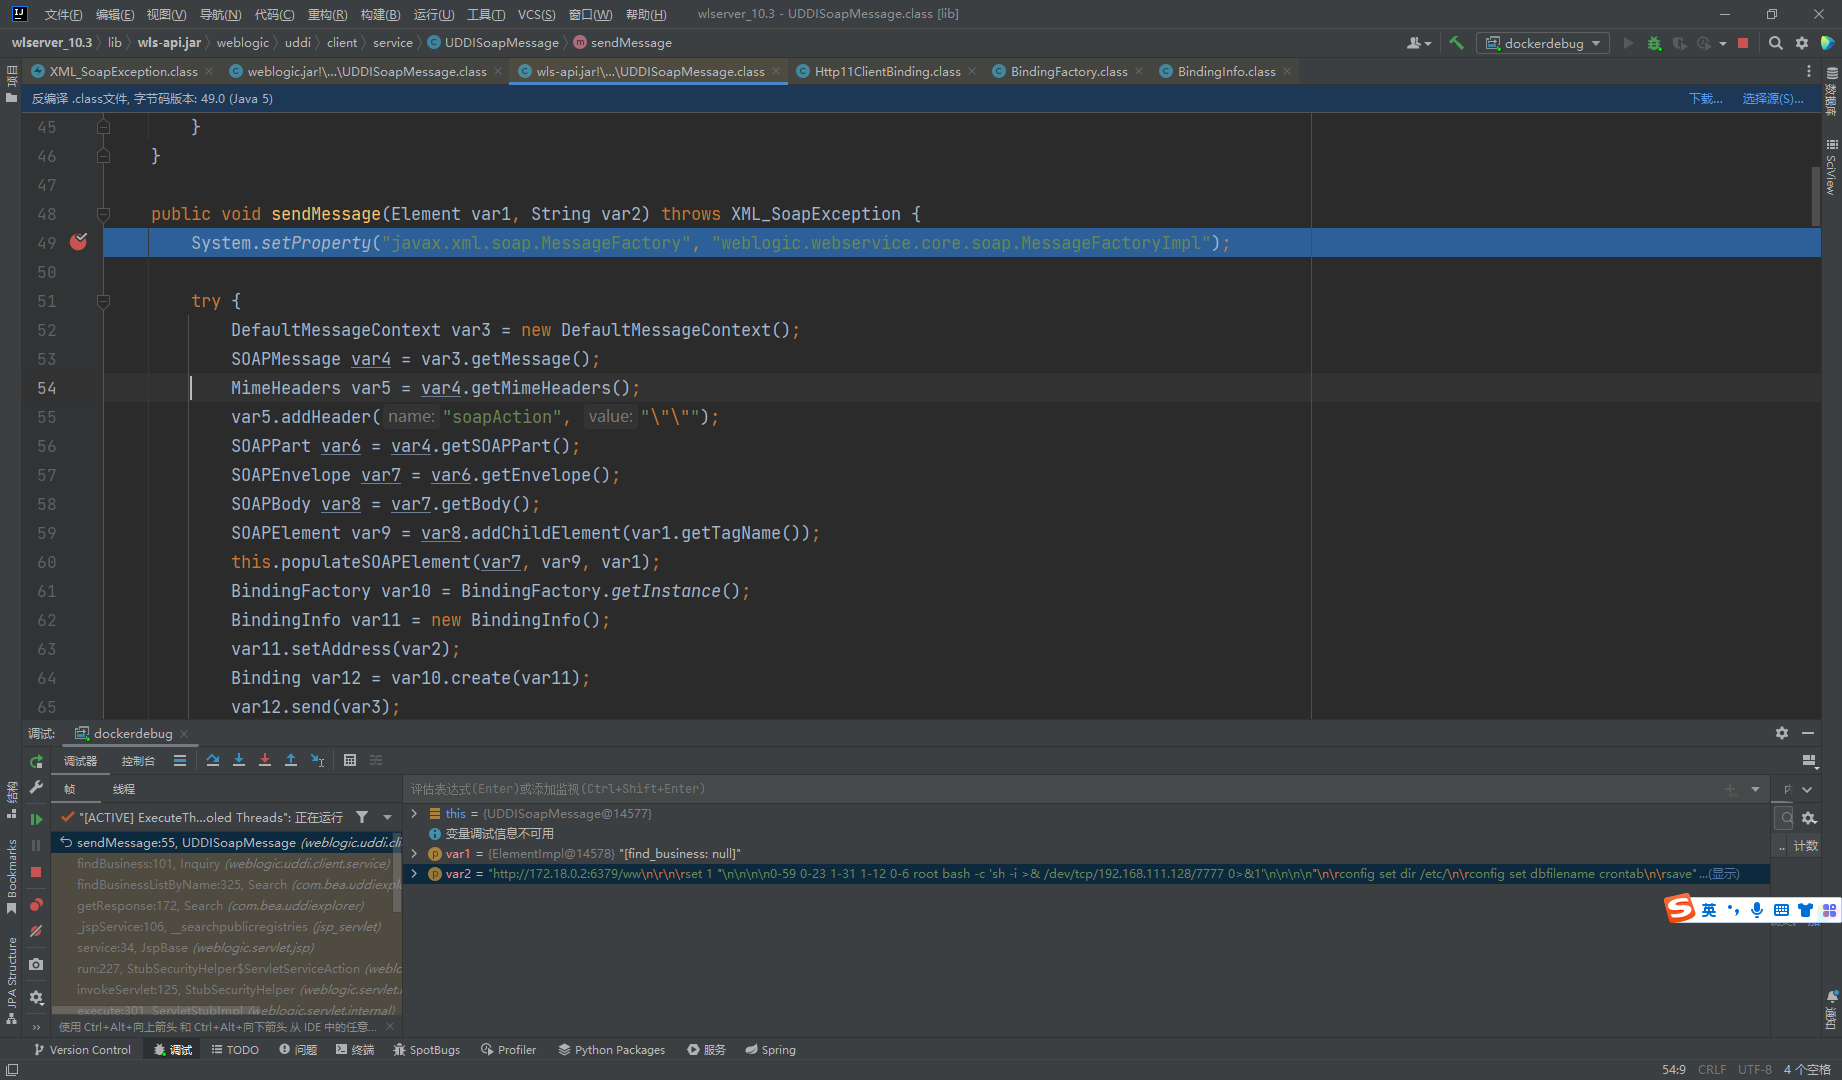Open IDE settings gear in top toolbar
This screenshot has width=1842, height=1080.
click(1802, 43)
